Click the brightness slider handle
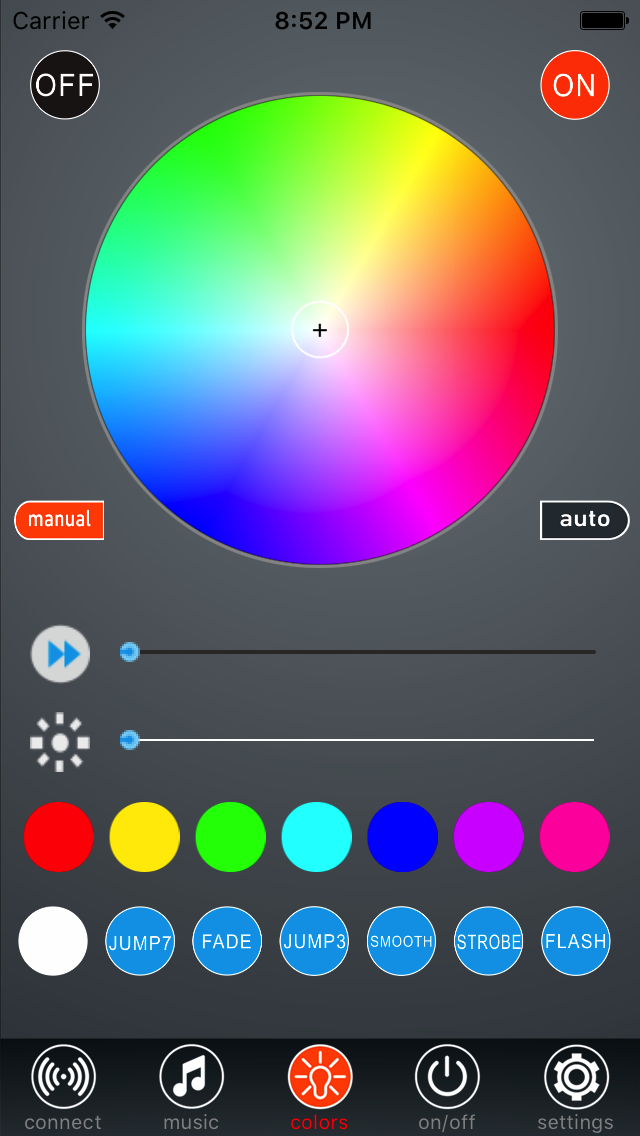The width and height of the screenshot is (640, 1136). (x=129, y=740)
